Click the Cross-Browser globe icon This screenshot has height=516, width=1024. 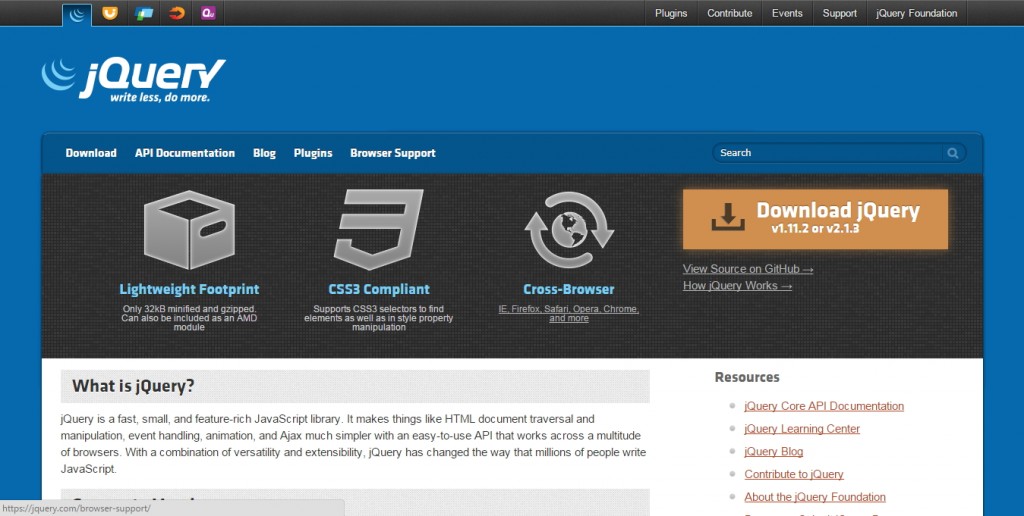tap(569, 229)
